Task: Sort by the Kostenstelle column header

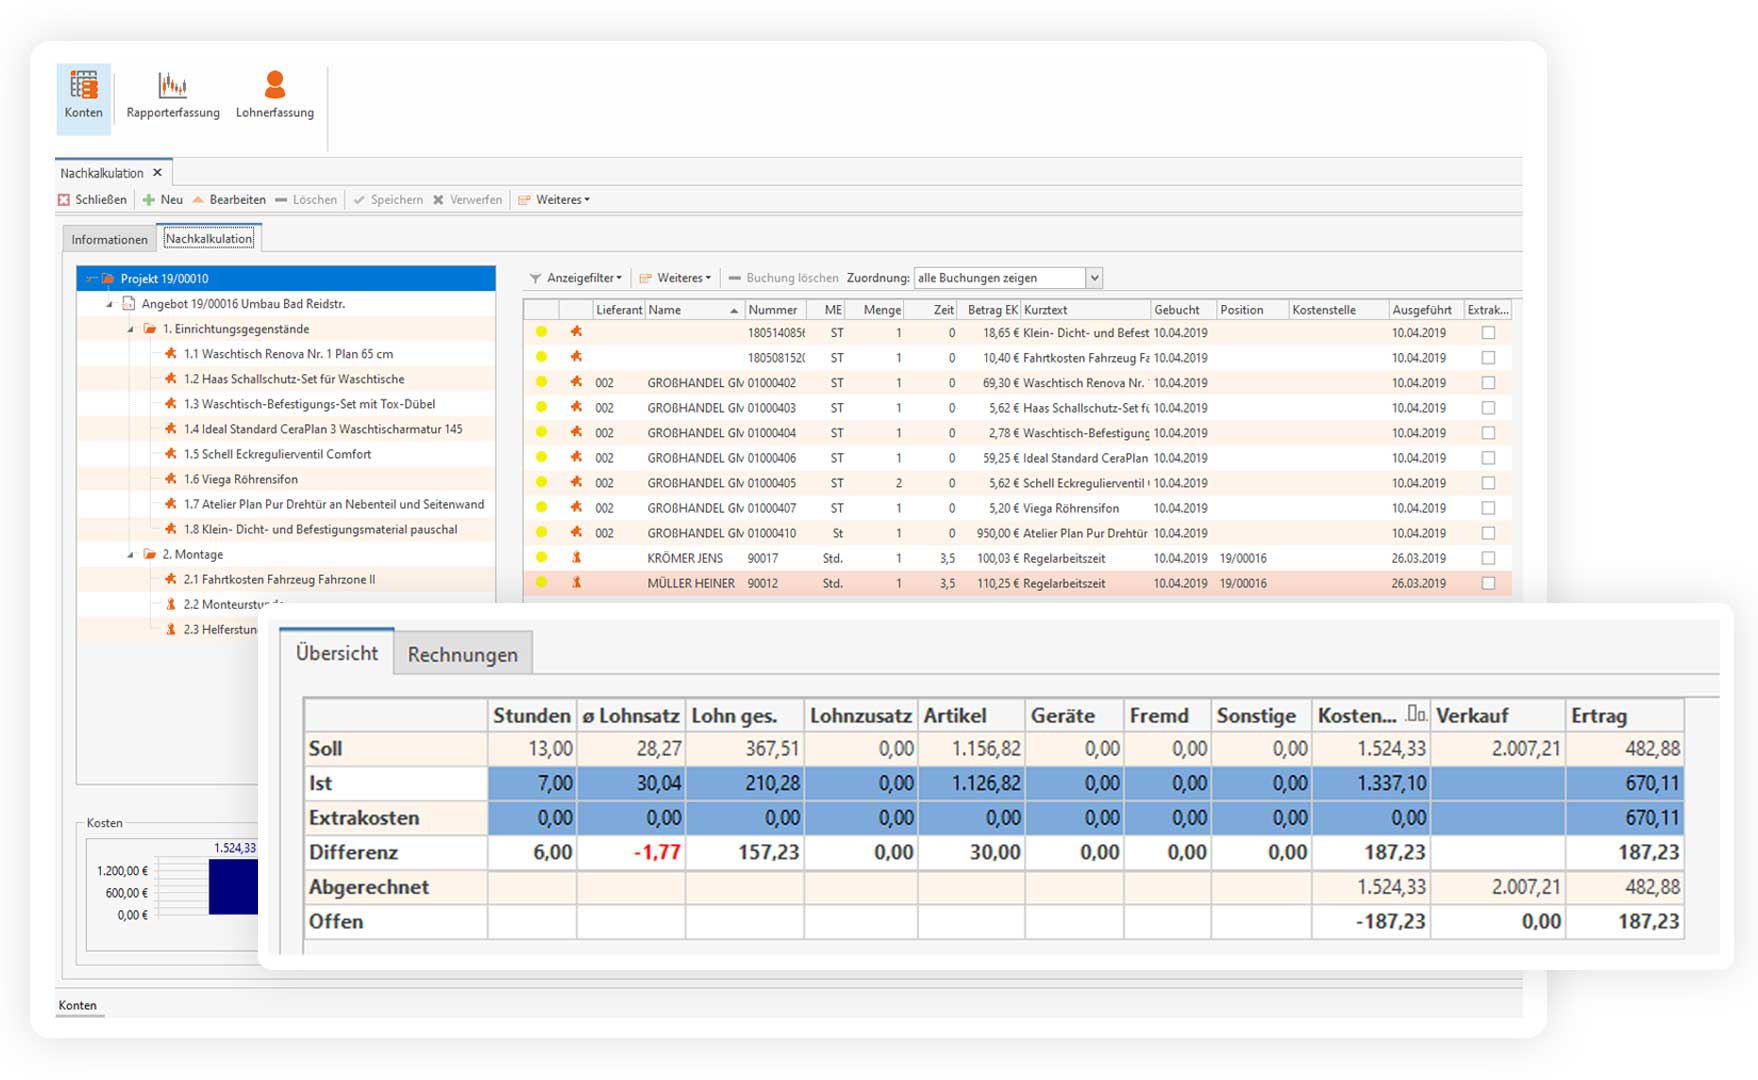Action: click(1338, 310)
